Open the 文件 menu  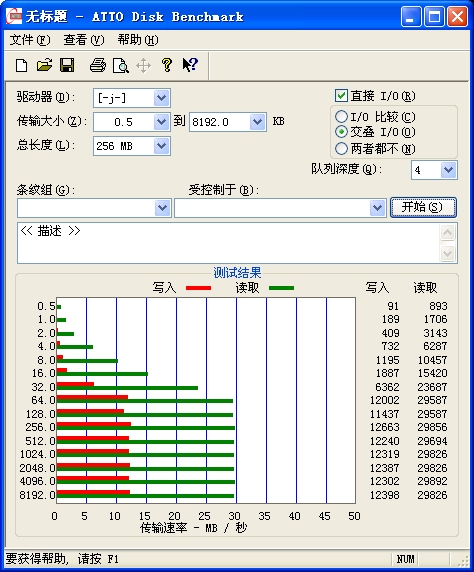(30, 40)
